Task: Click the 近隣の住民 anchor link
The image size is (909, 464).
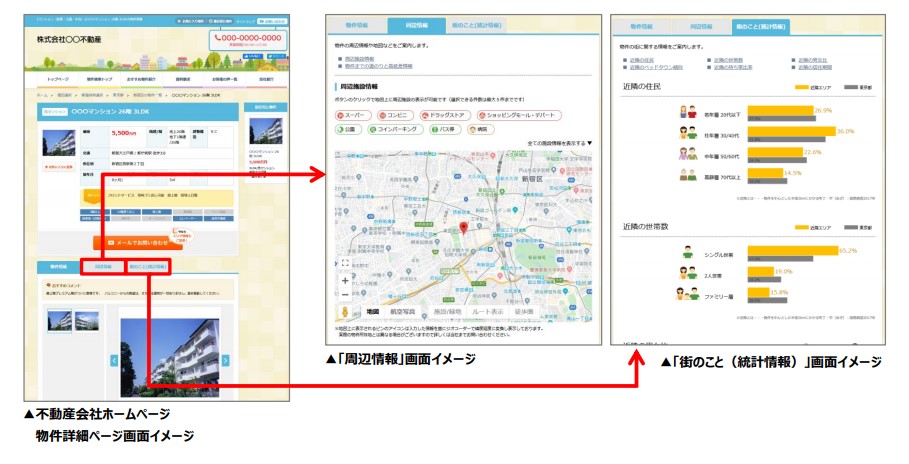Action: 642,60
